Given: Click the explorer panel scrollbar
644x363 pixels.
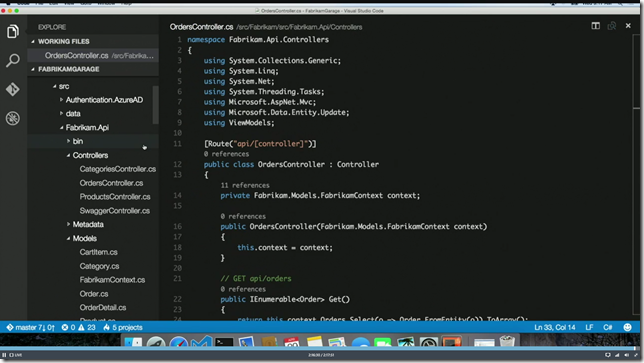Looking at the screenshot, I should [x=155, y=105].
